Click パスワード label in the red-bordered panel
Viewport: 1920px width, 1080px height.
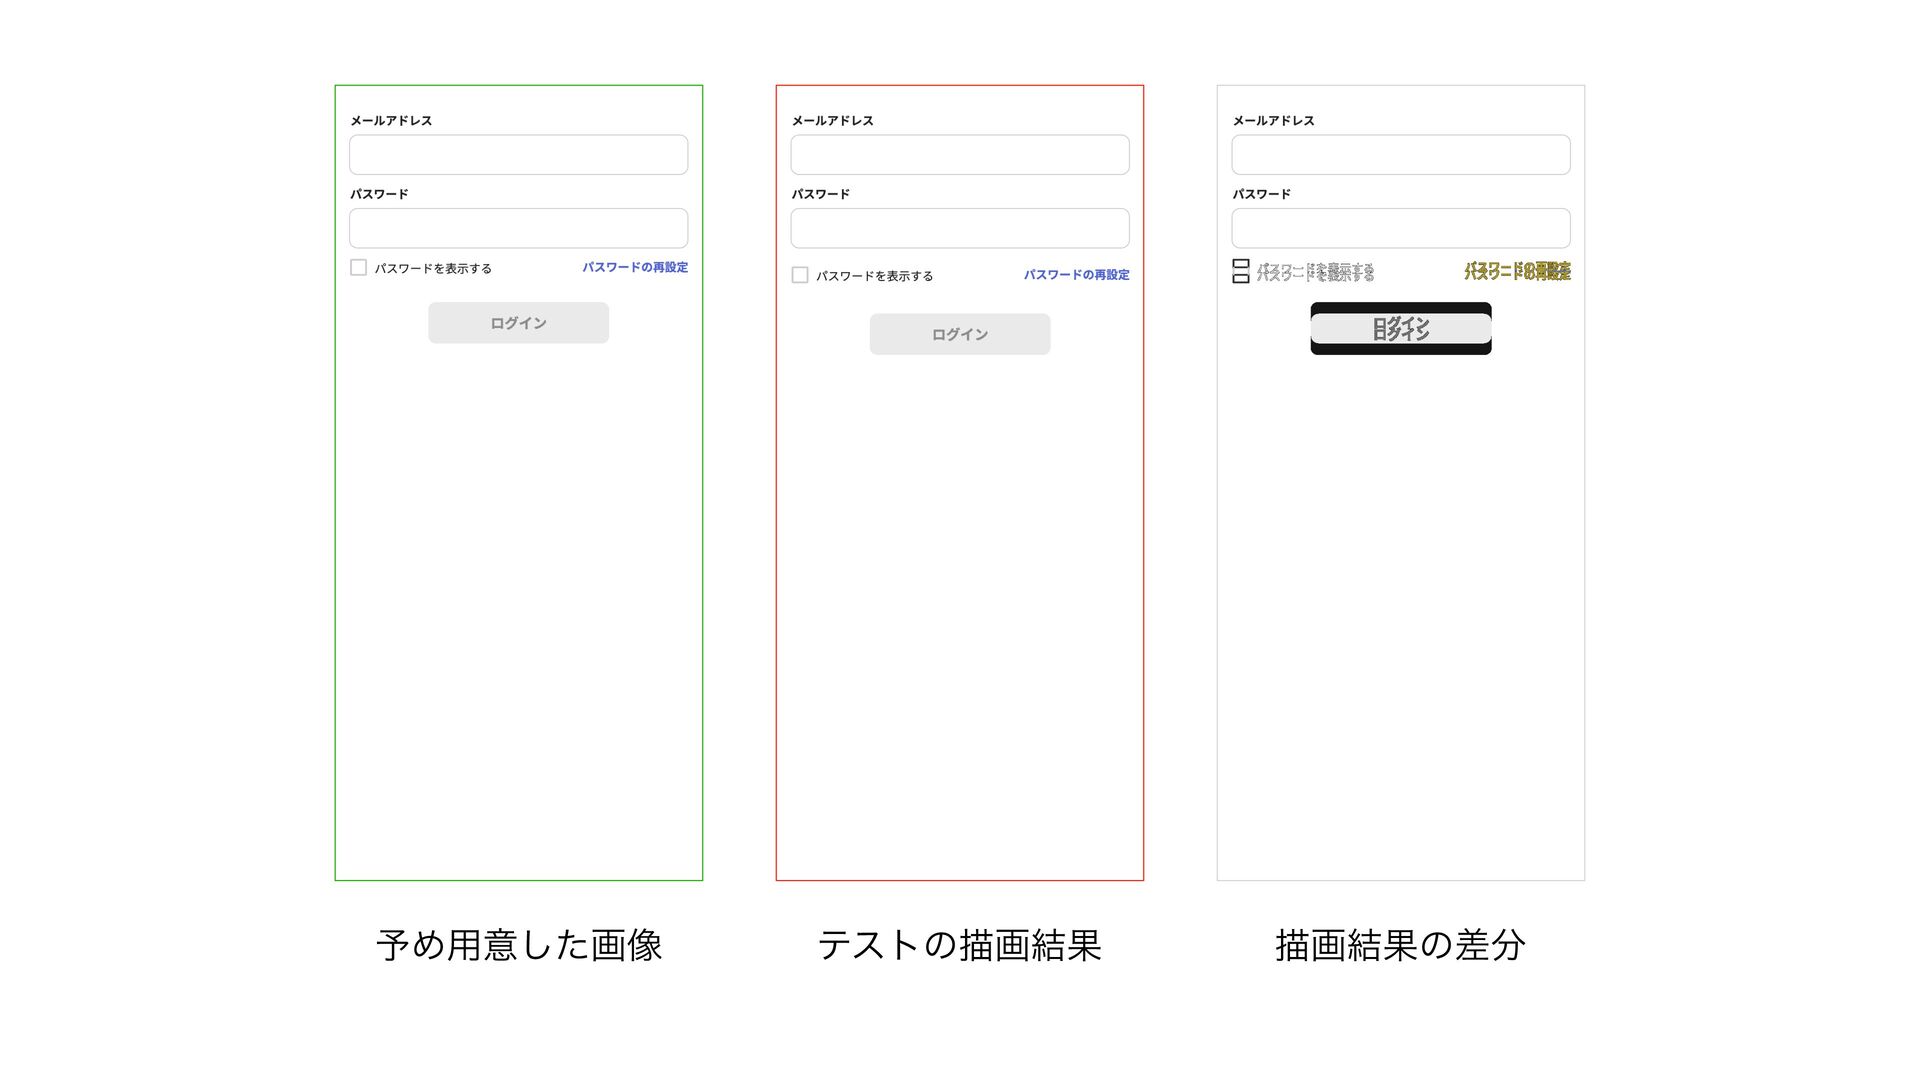(x=821, y=194)
